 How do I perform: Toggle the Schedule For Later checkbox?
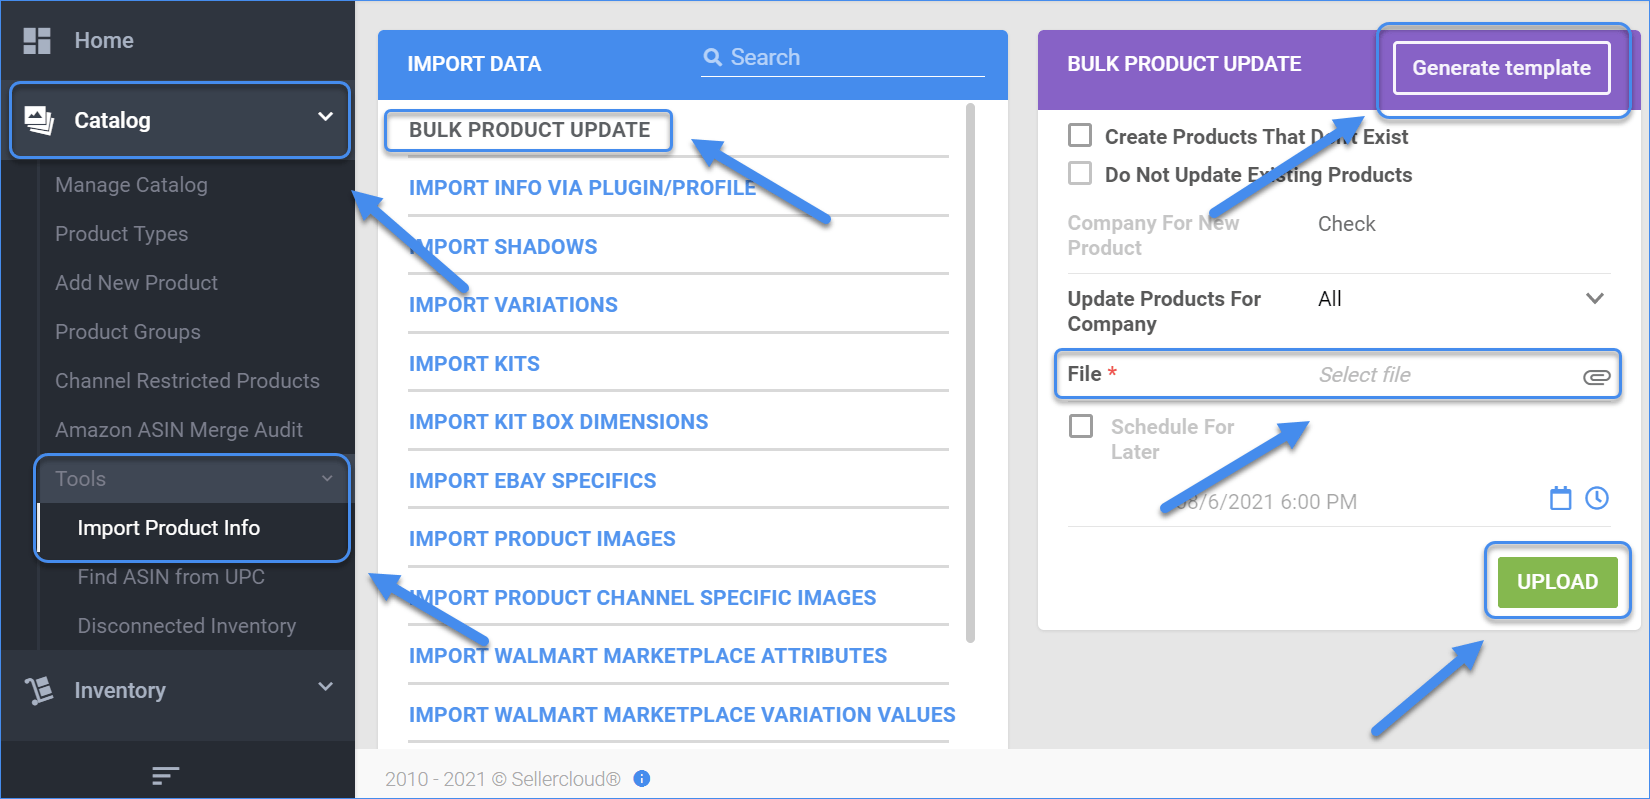pos(1081,426)
